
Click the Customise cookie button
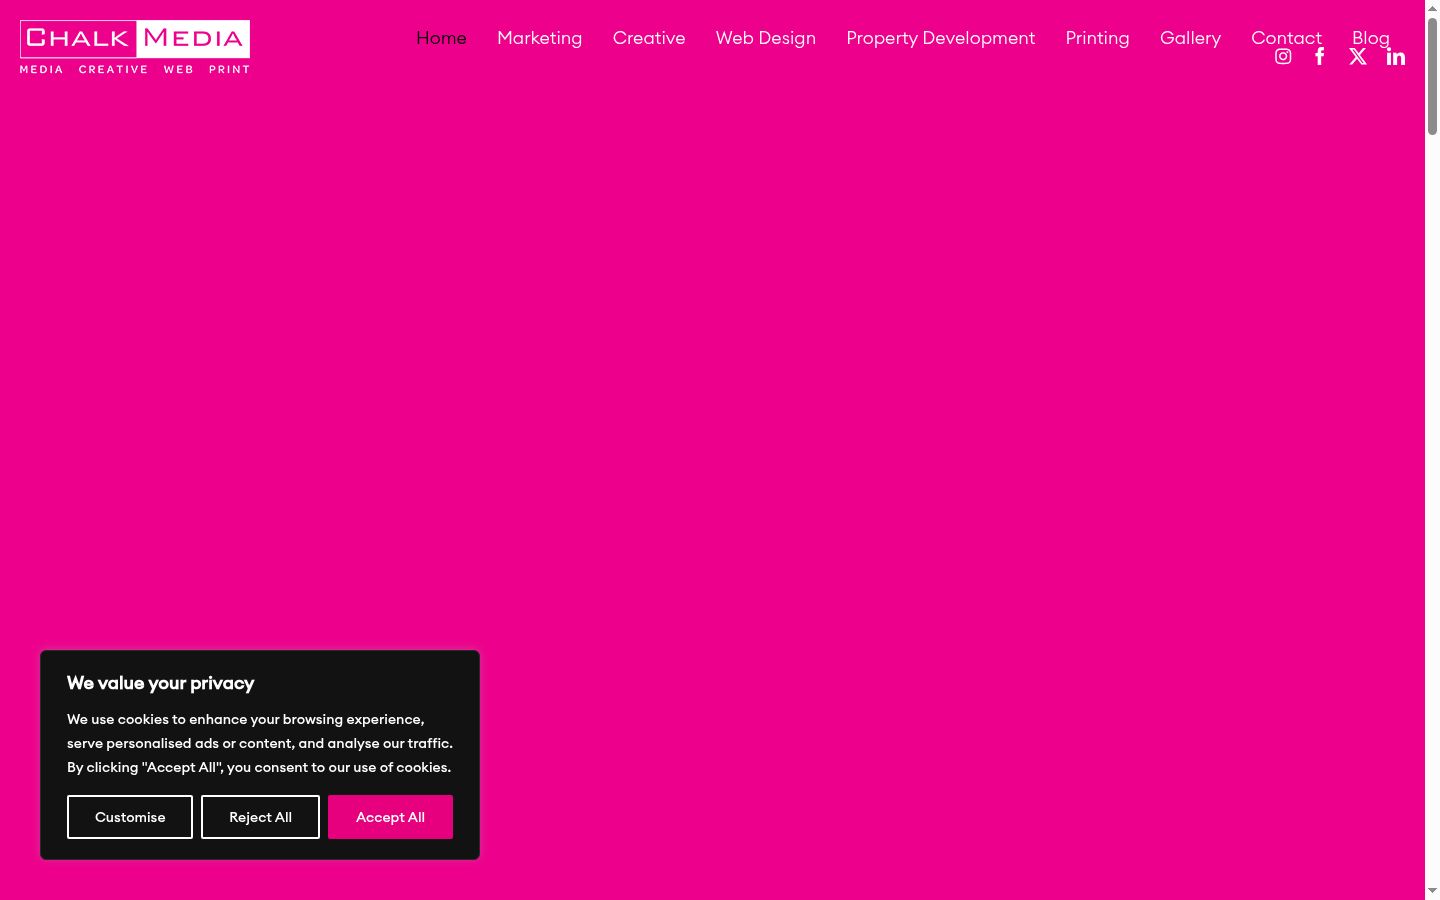coord(130,817)
